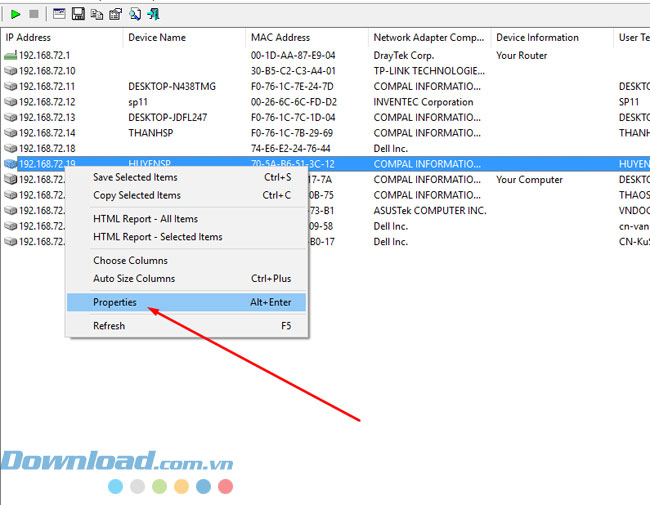Click device icon of highlighted 192.168.72.19 row
This screenshot has height=505, width=650.
[10, 164]
